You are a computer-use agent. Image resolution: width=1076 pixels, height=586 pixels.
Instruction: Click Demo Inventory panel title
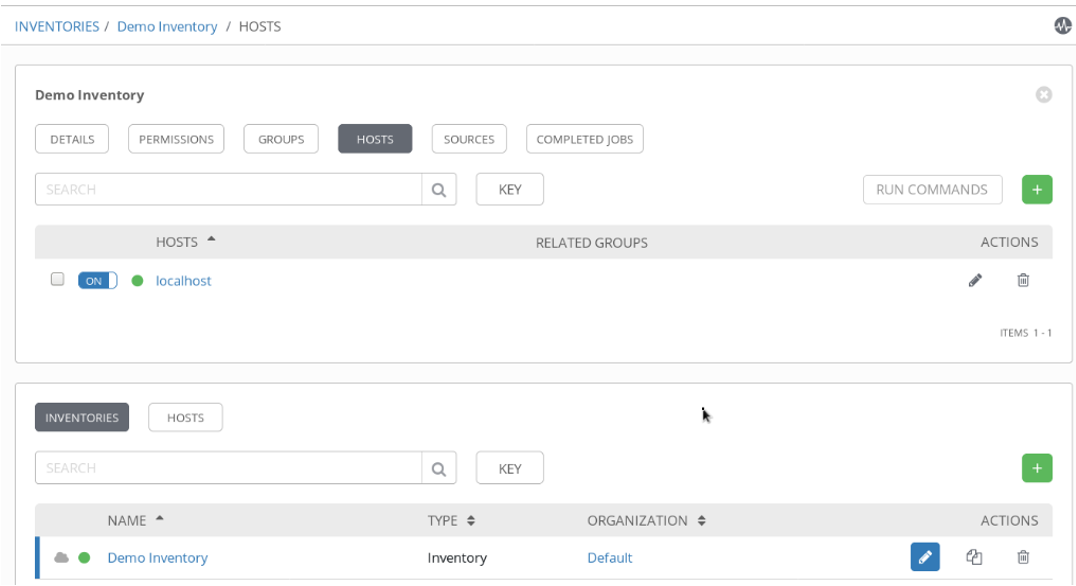(x=90, y=95)
